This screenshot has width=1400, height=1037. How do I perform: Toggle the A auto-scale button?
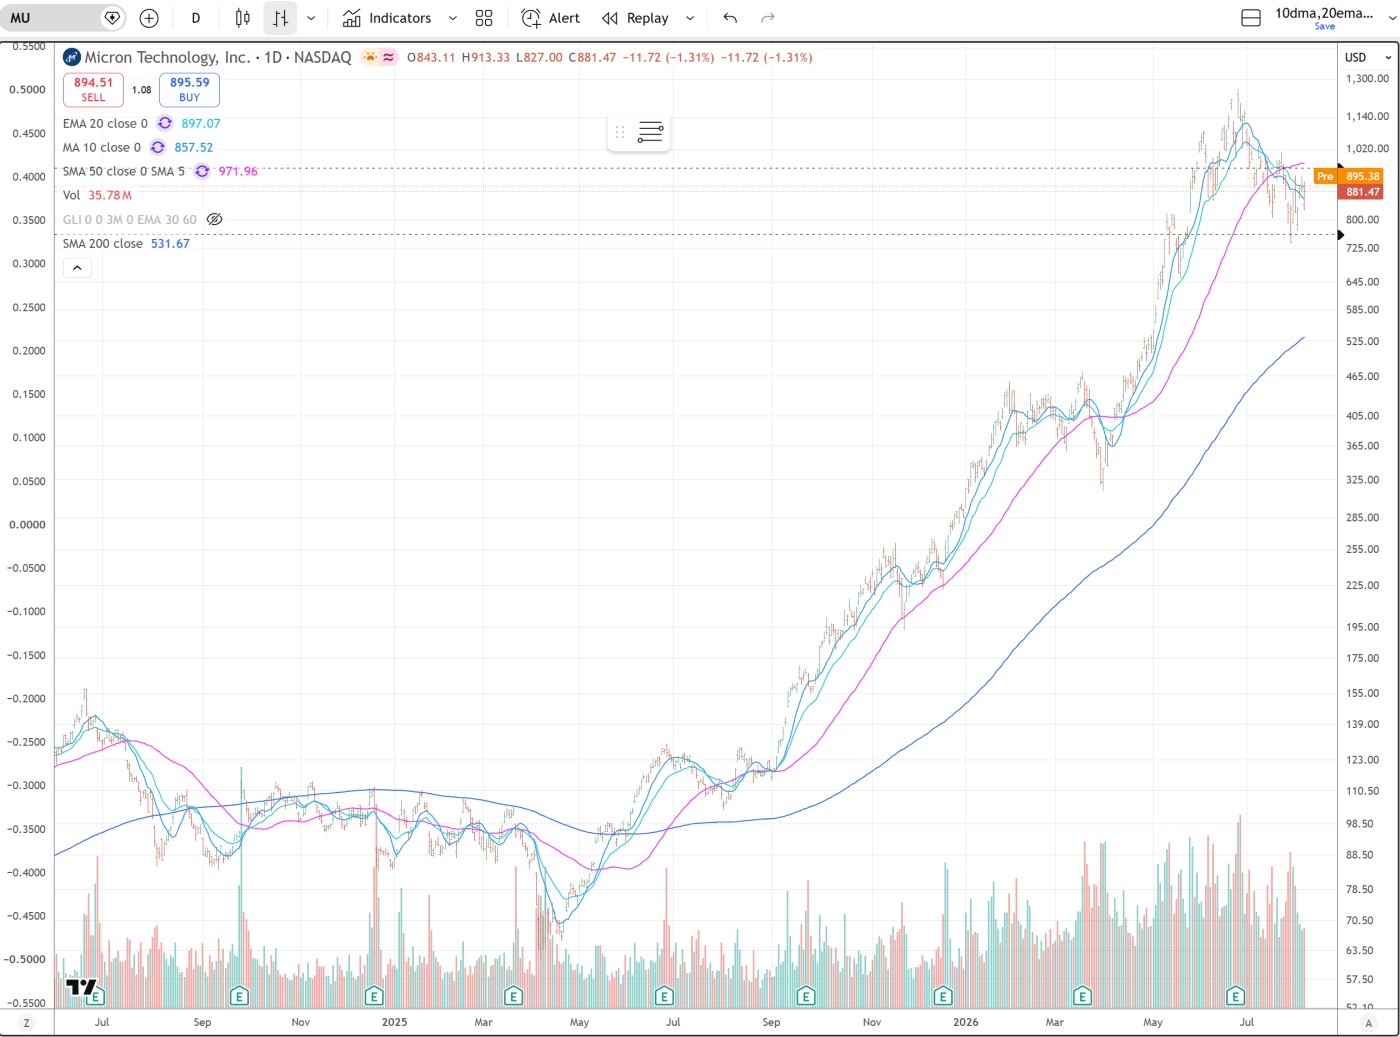coord(1368,1023)
